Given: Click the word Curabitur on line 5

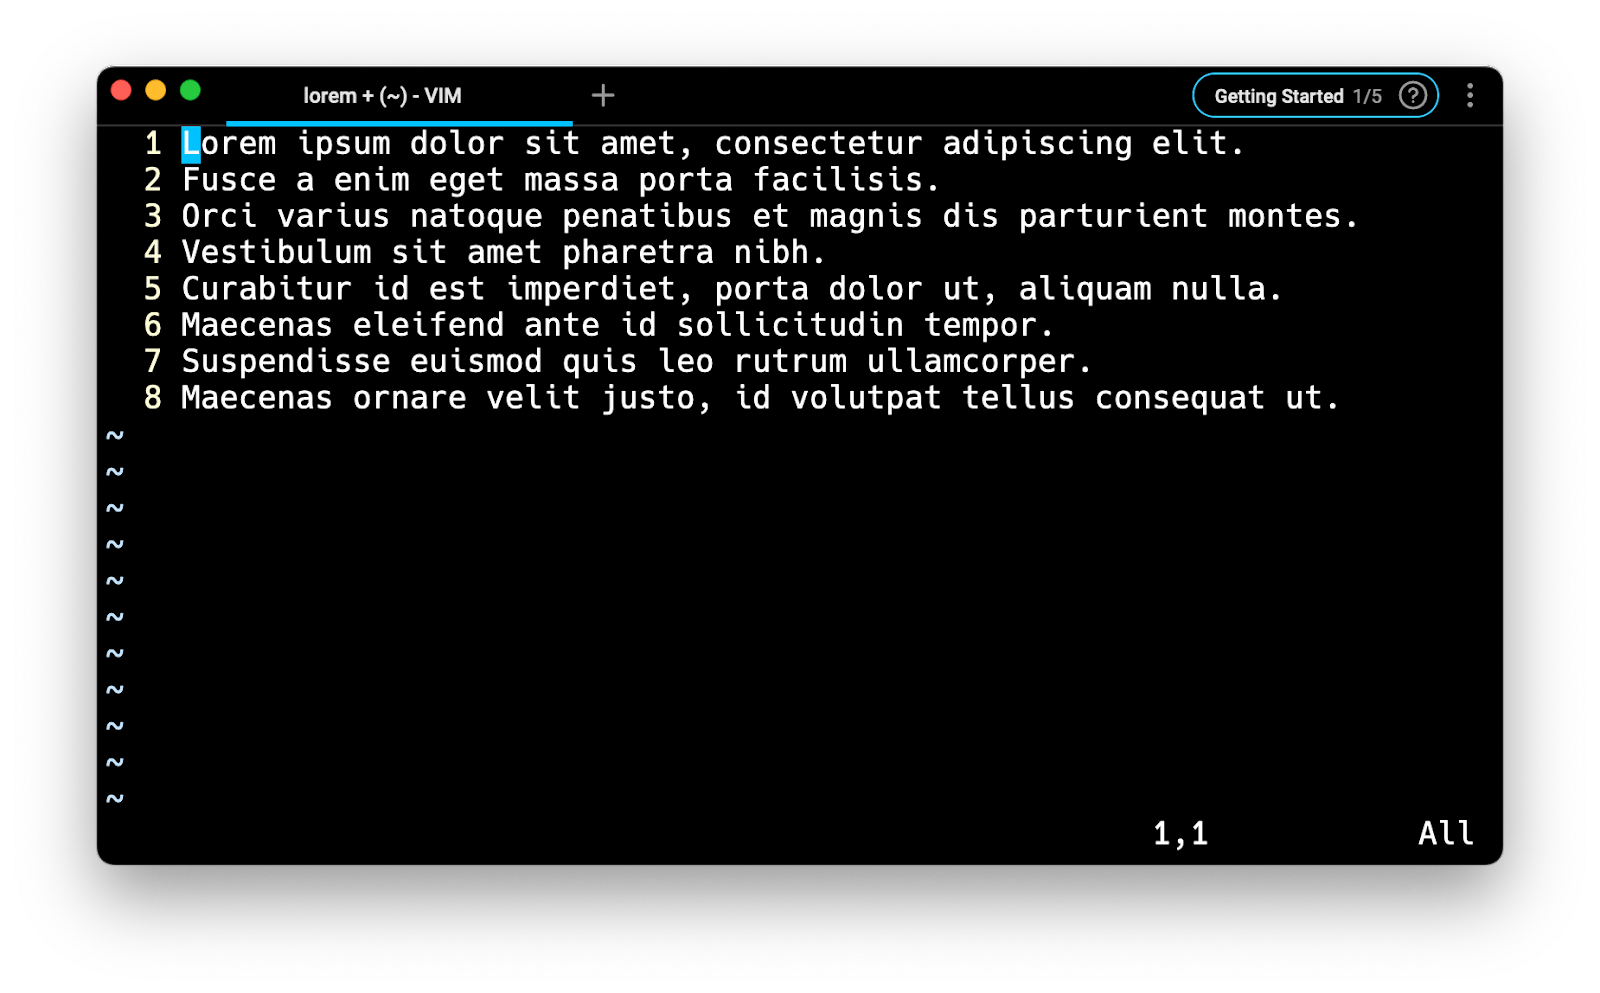Looking at the screenshot, I should (x=266, y=289).
